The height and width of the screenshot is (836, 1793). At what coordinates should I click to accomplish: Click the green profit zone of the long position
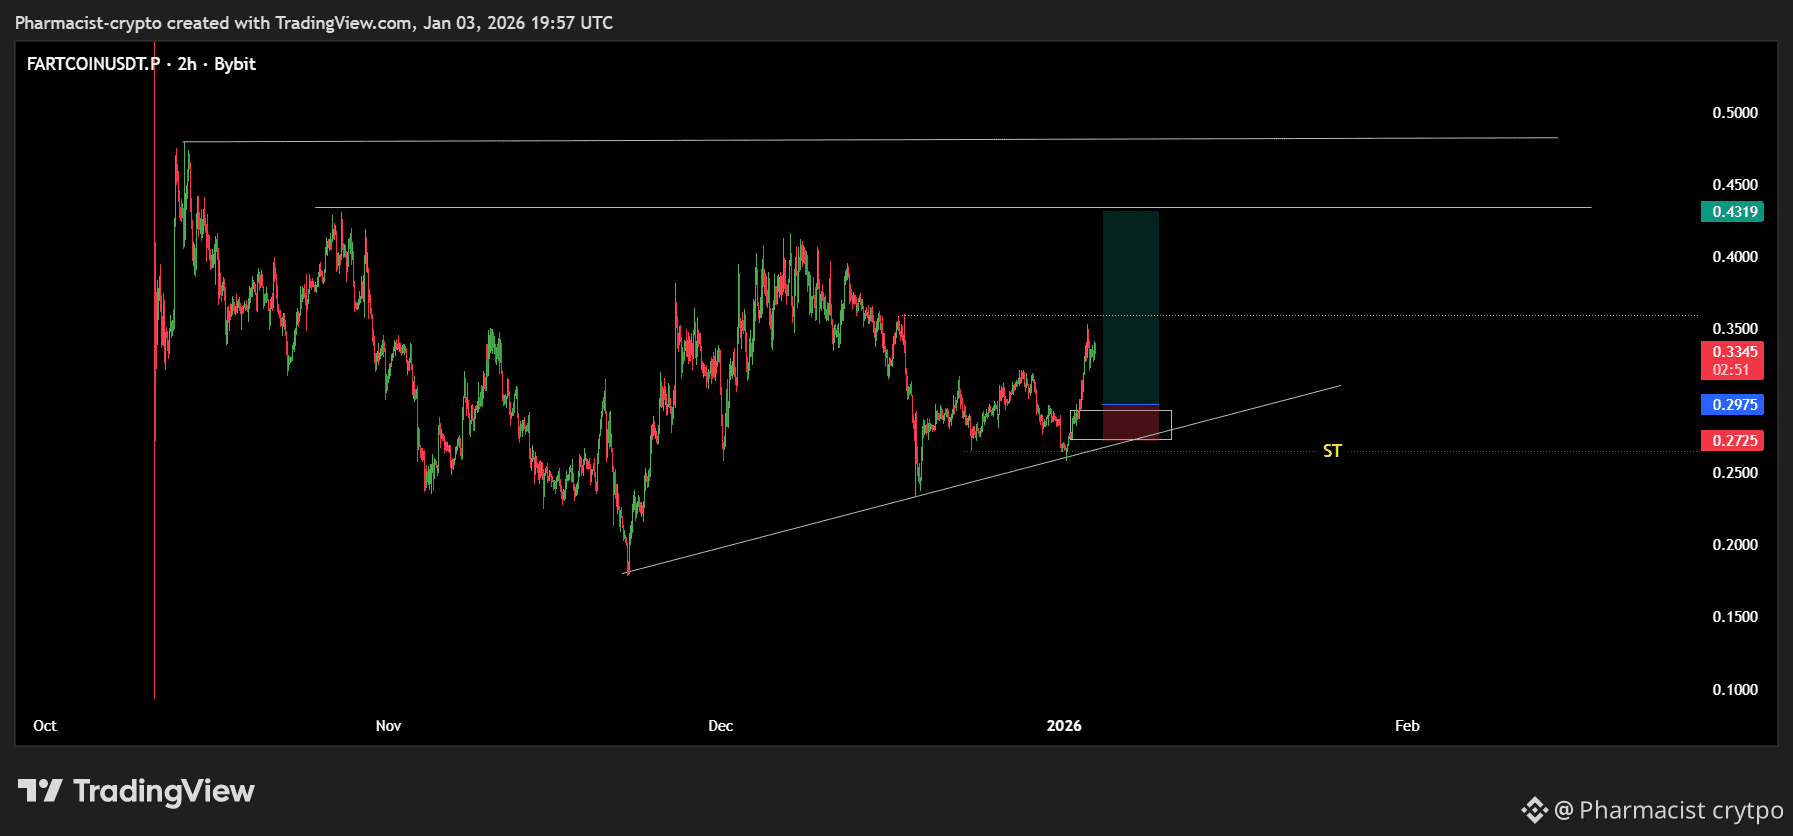click(1131, 308)
